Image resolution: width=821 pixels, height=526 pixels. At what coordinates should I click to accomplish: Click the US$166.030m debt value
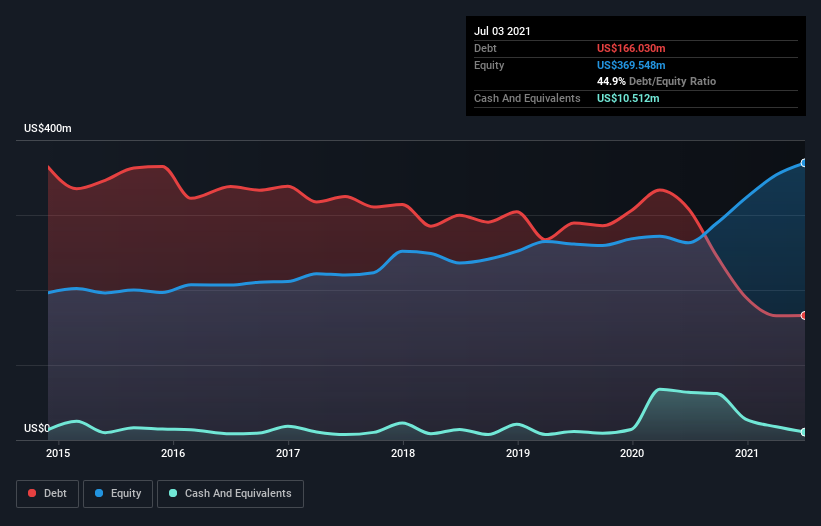[631, 48]
